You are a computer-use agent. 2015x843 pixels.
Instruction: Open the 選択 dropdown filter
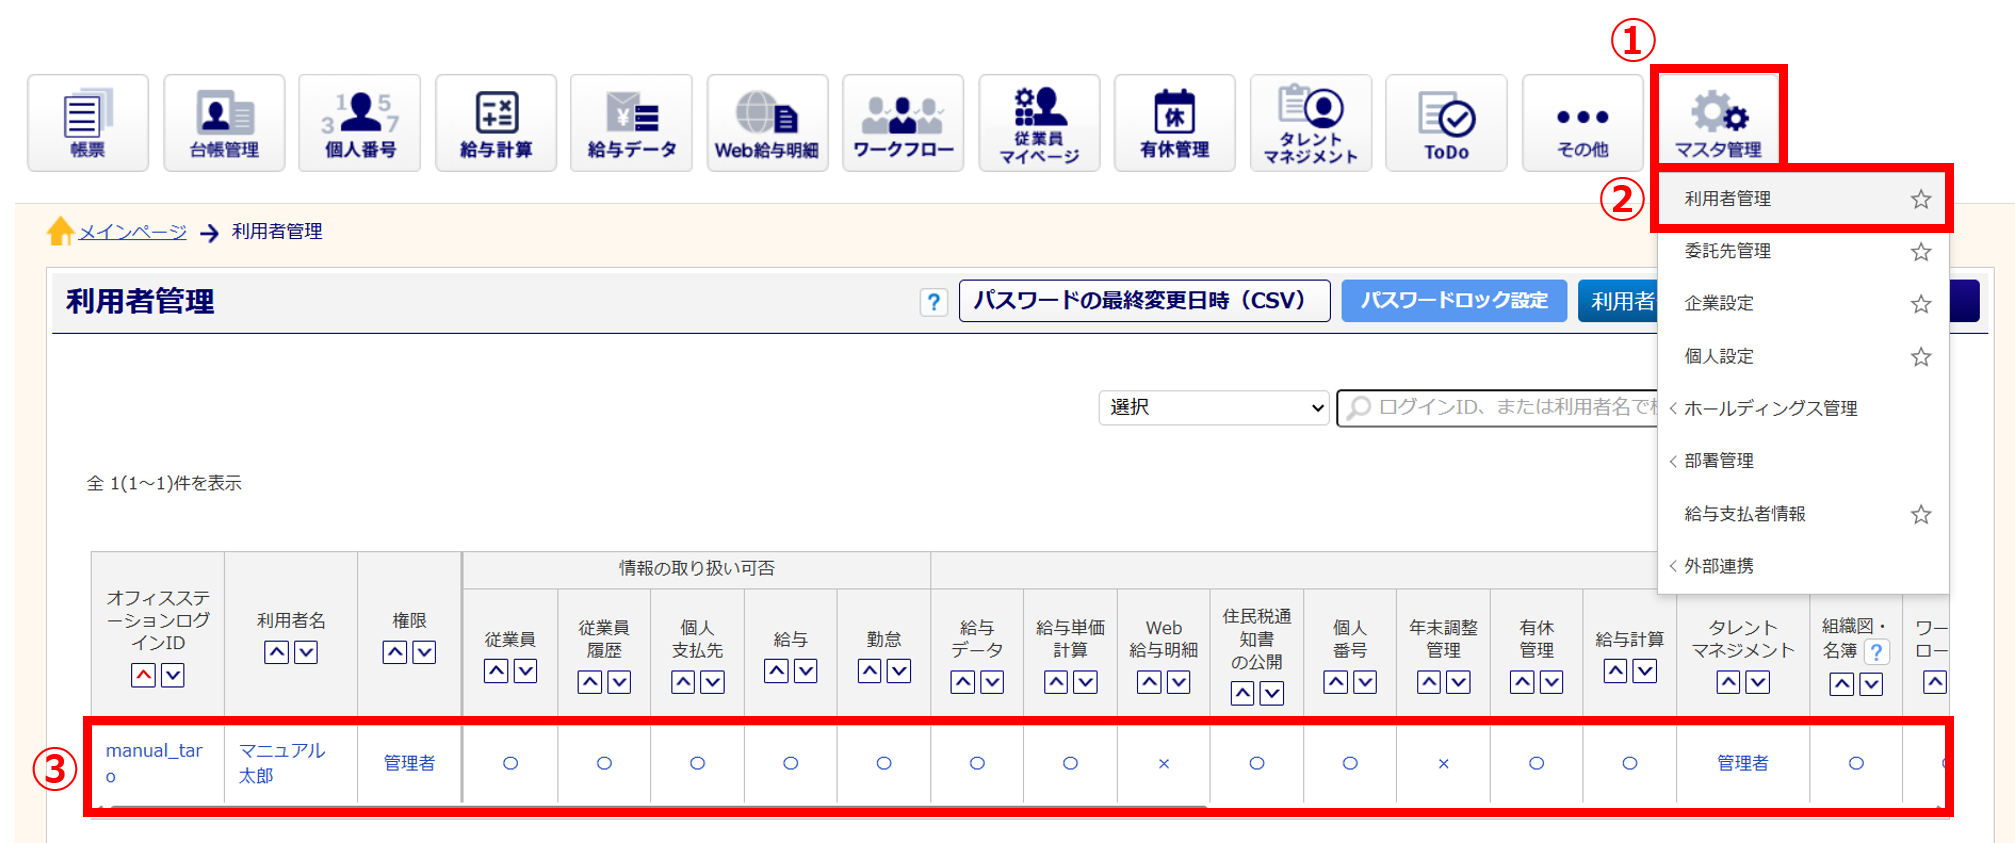tap(1213, 408)
